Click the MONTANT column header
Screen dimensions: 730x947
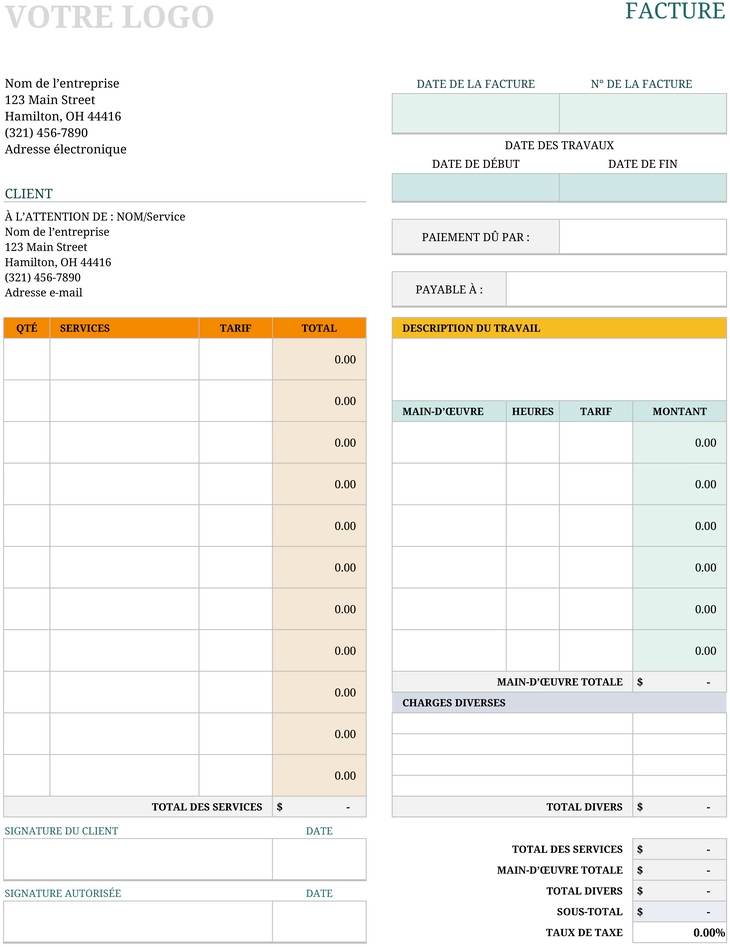click(679, 411)
